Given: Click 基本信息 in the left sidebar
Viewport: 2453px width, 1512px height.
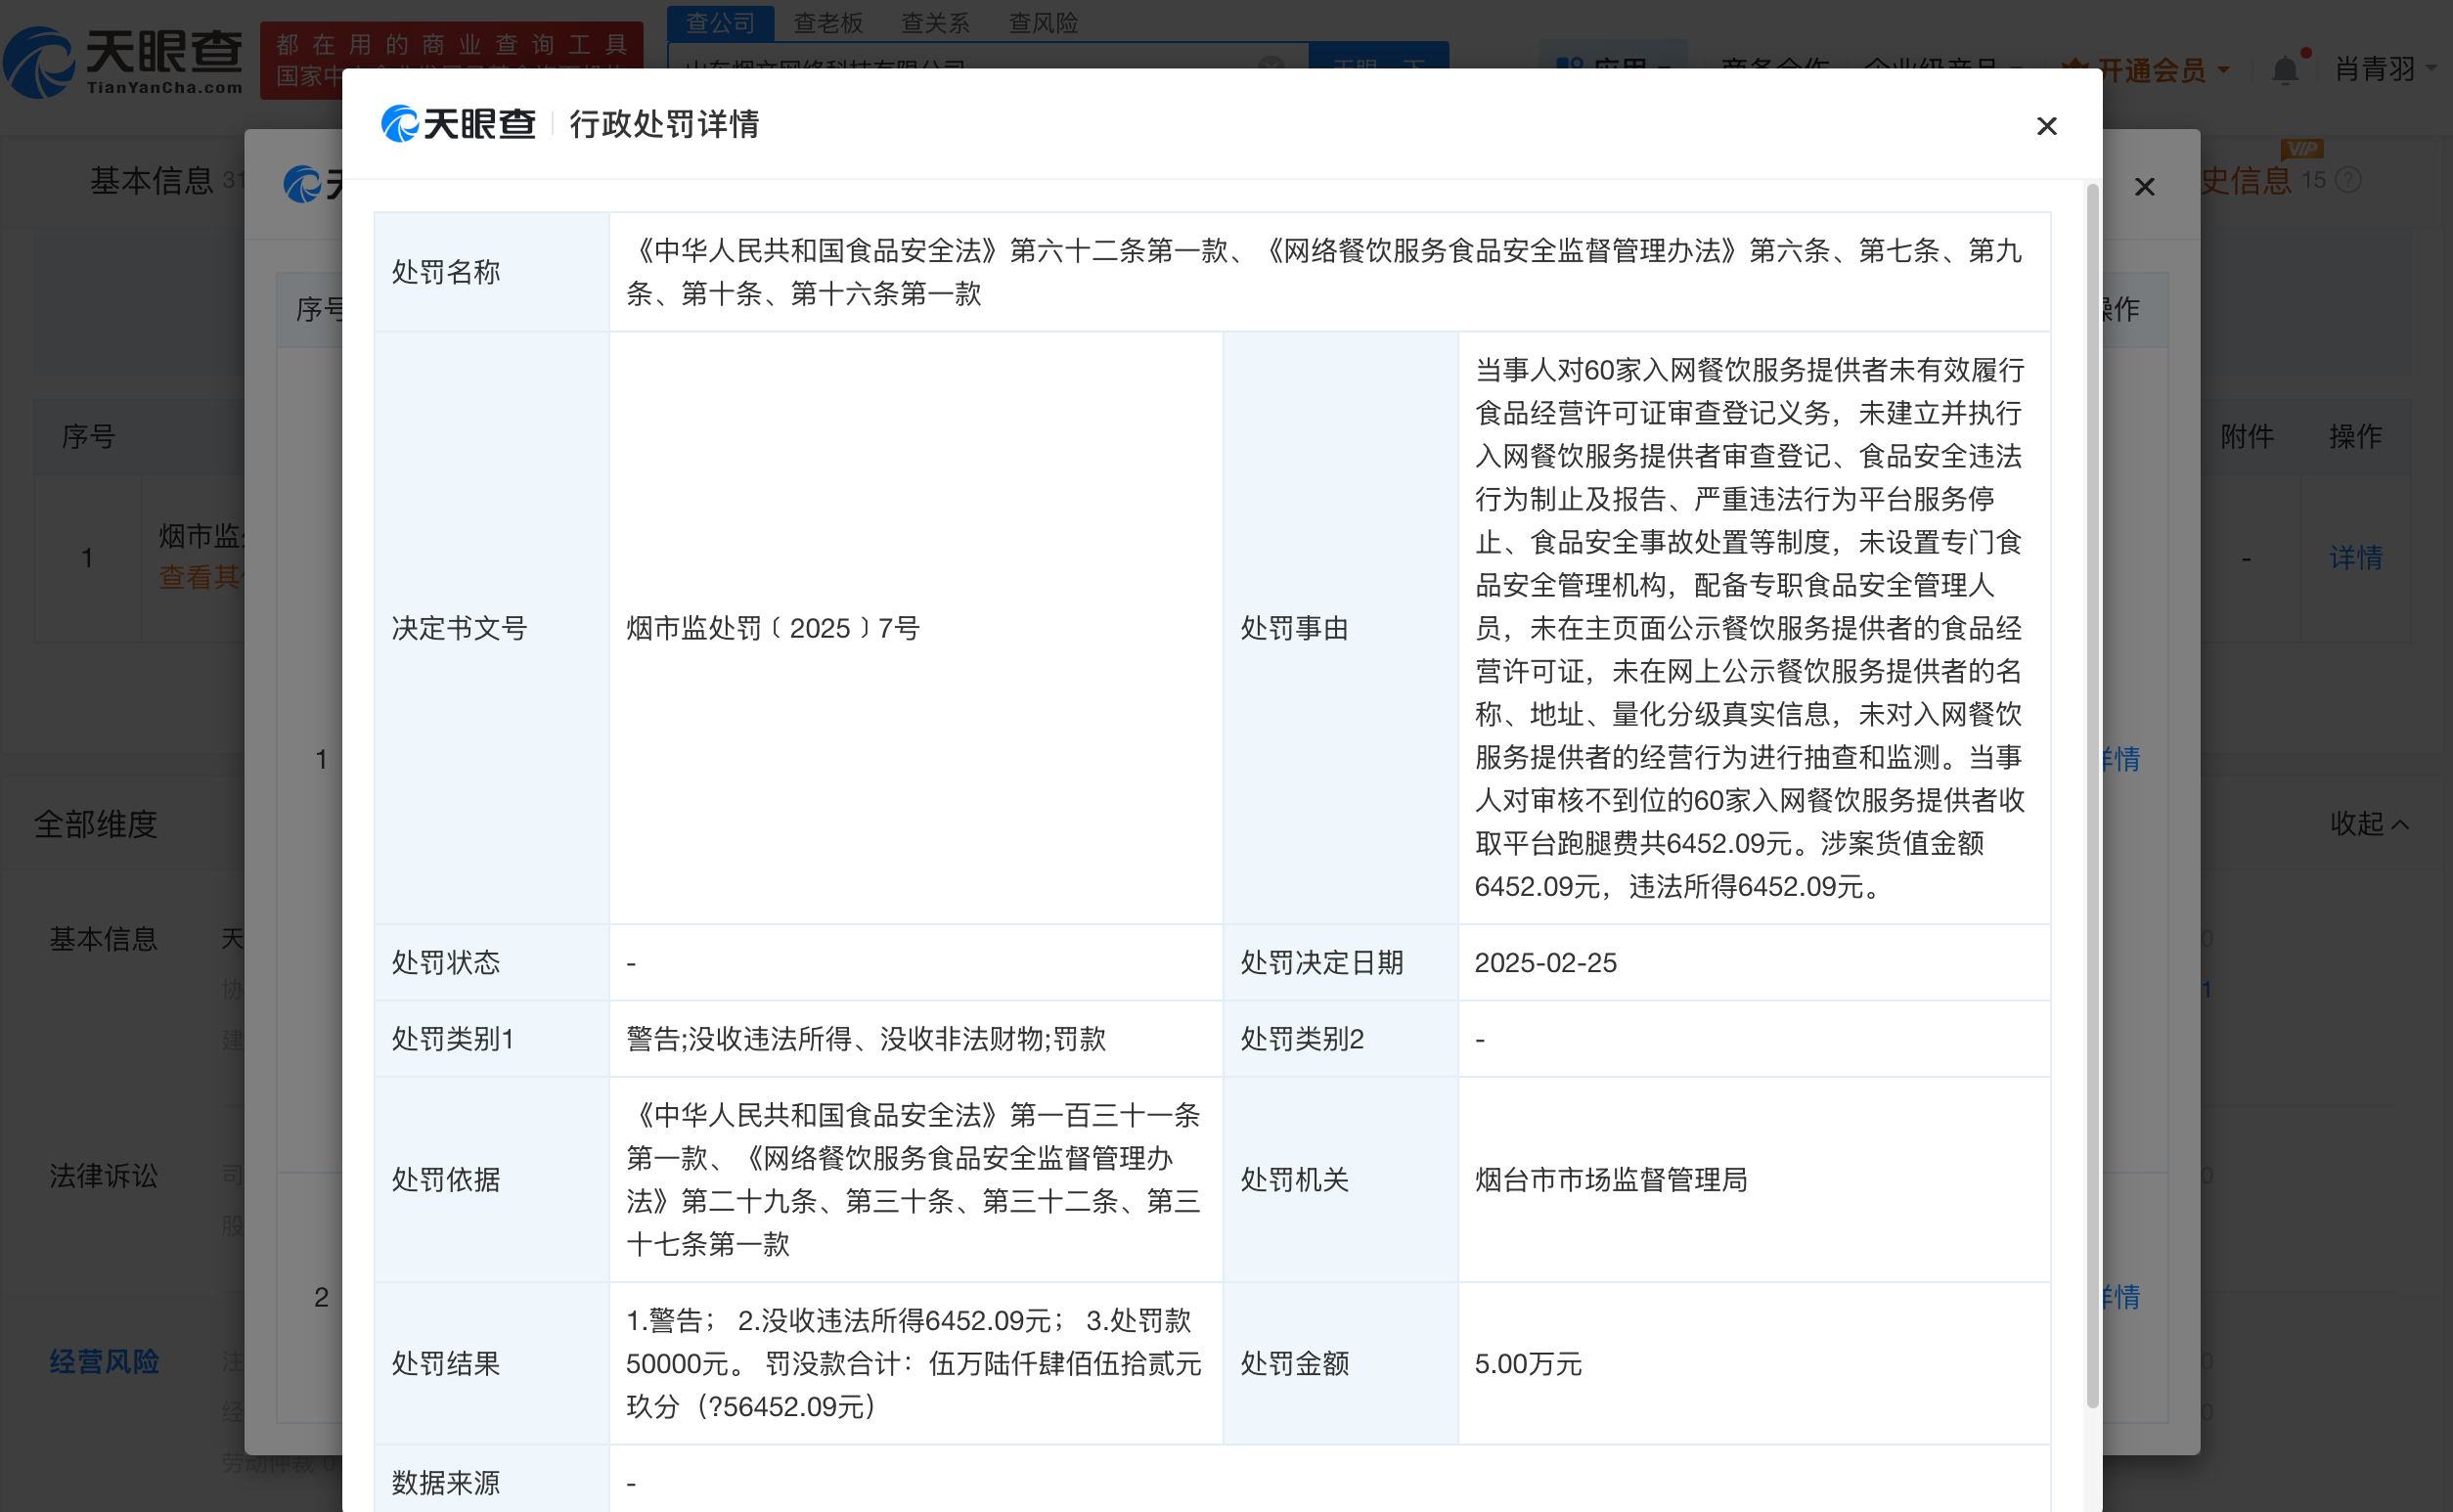Looking at the screenshot, I should pyautogui.click(x=102, y=938).
